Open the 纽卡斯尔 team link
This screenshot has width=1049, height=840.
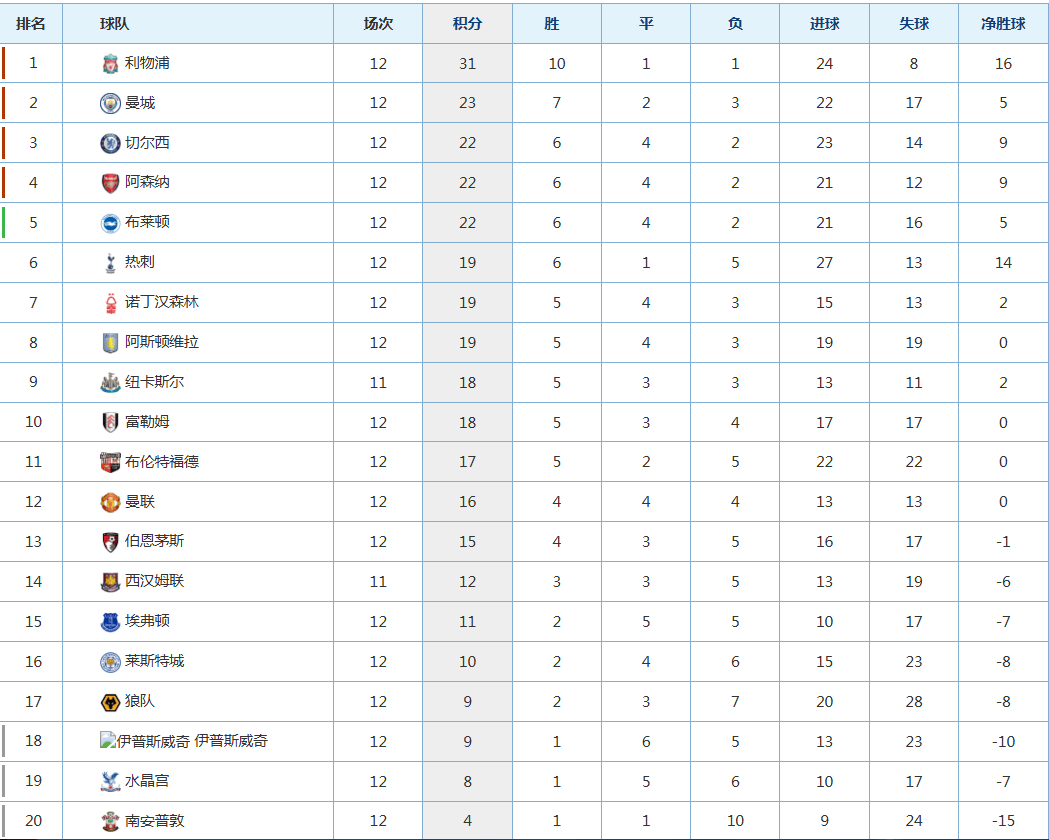[x=154, y=382]
